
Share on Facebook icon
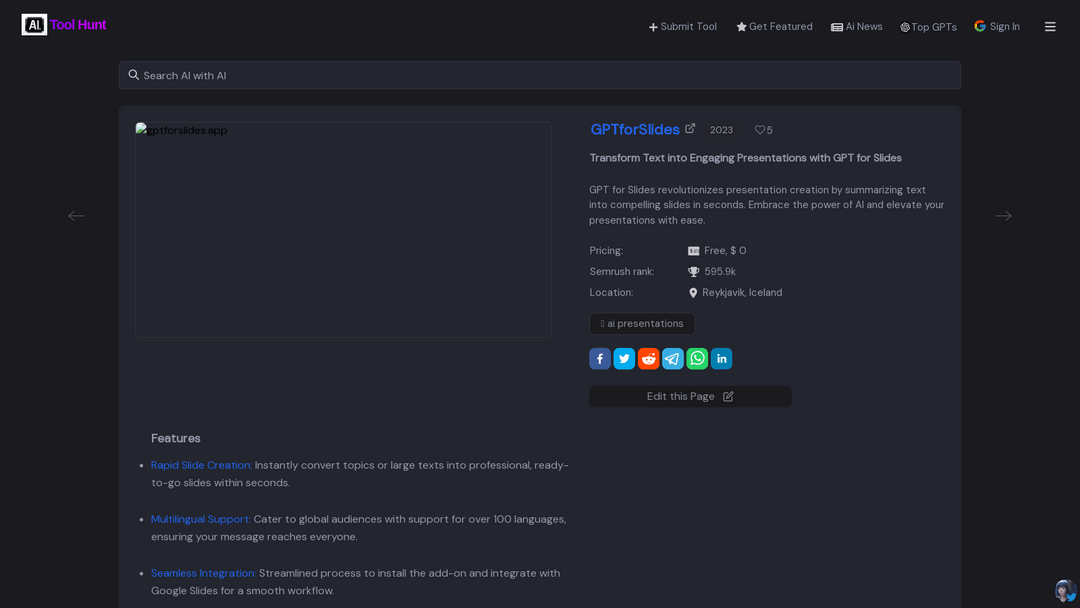point(600,359)
